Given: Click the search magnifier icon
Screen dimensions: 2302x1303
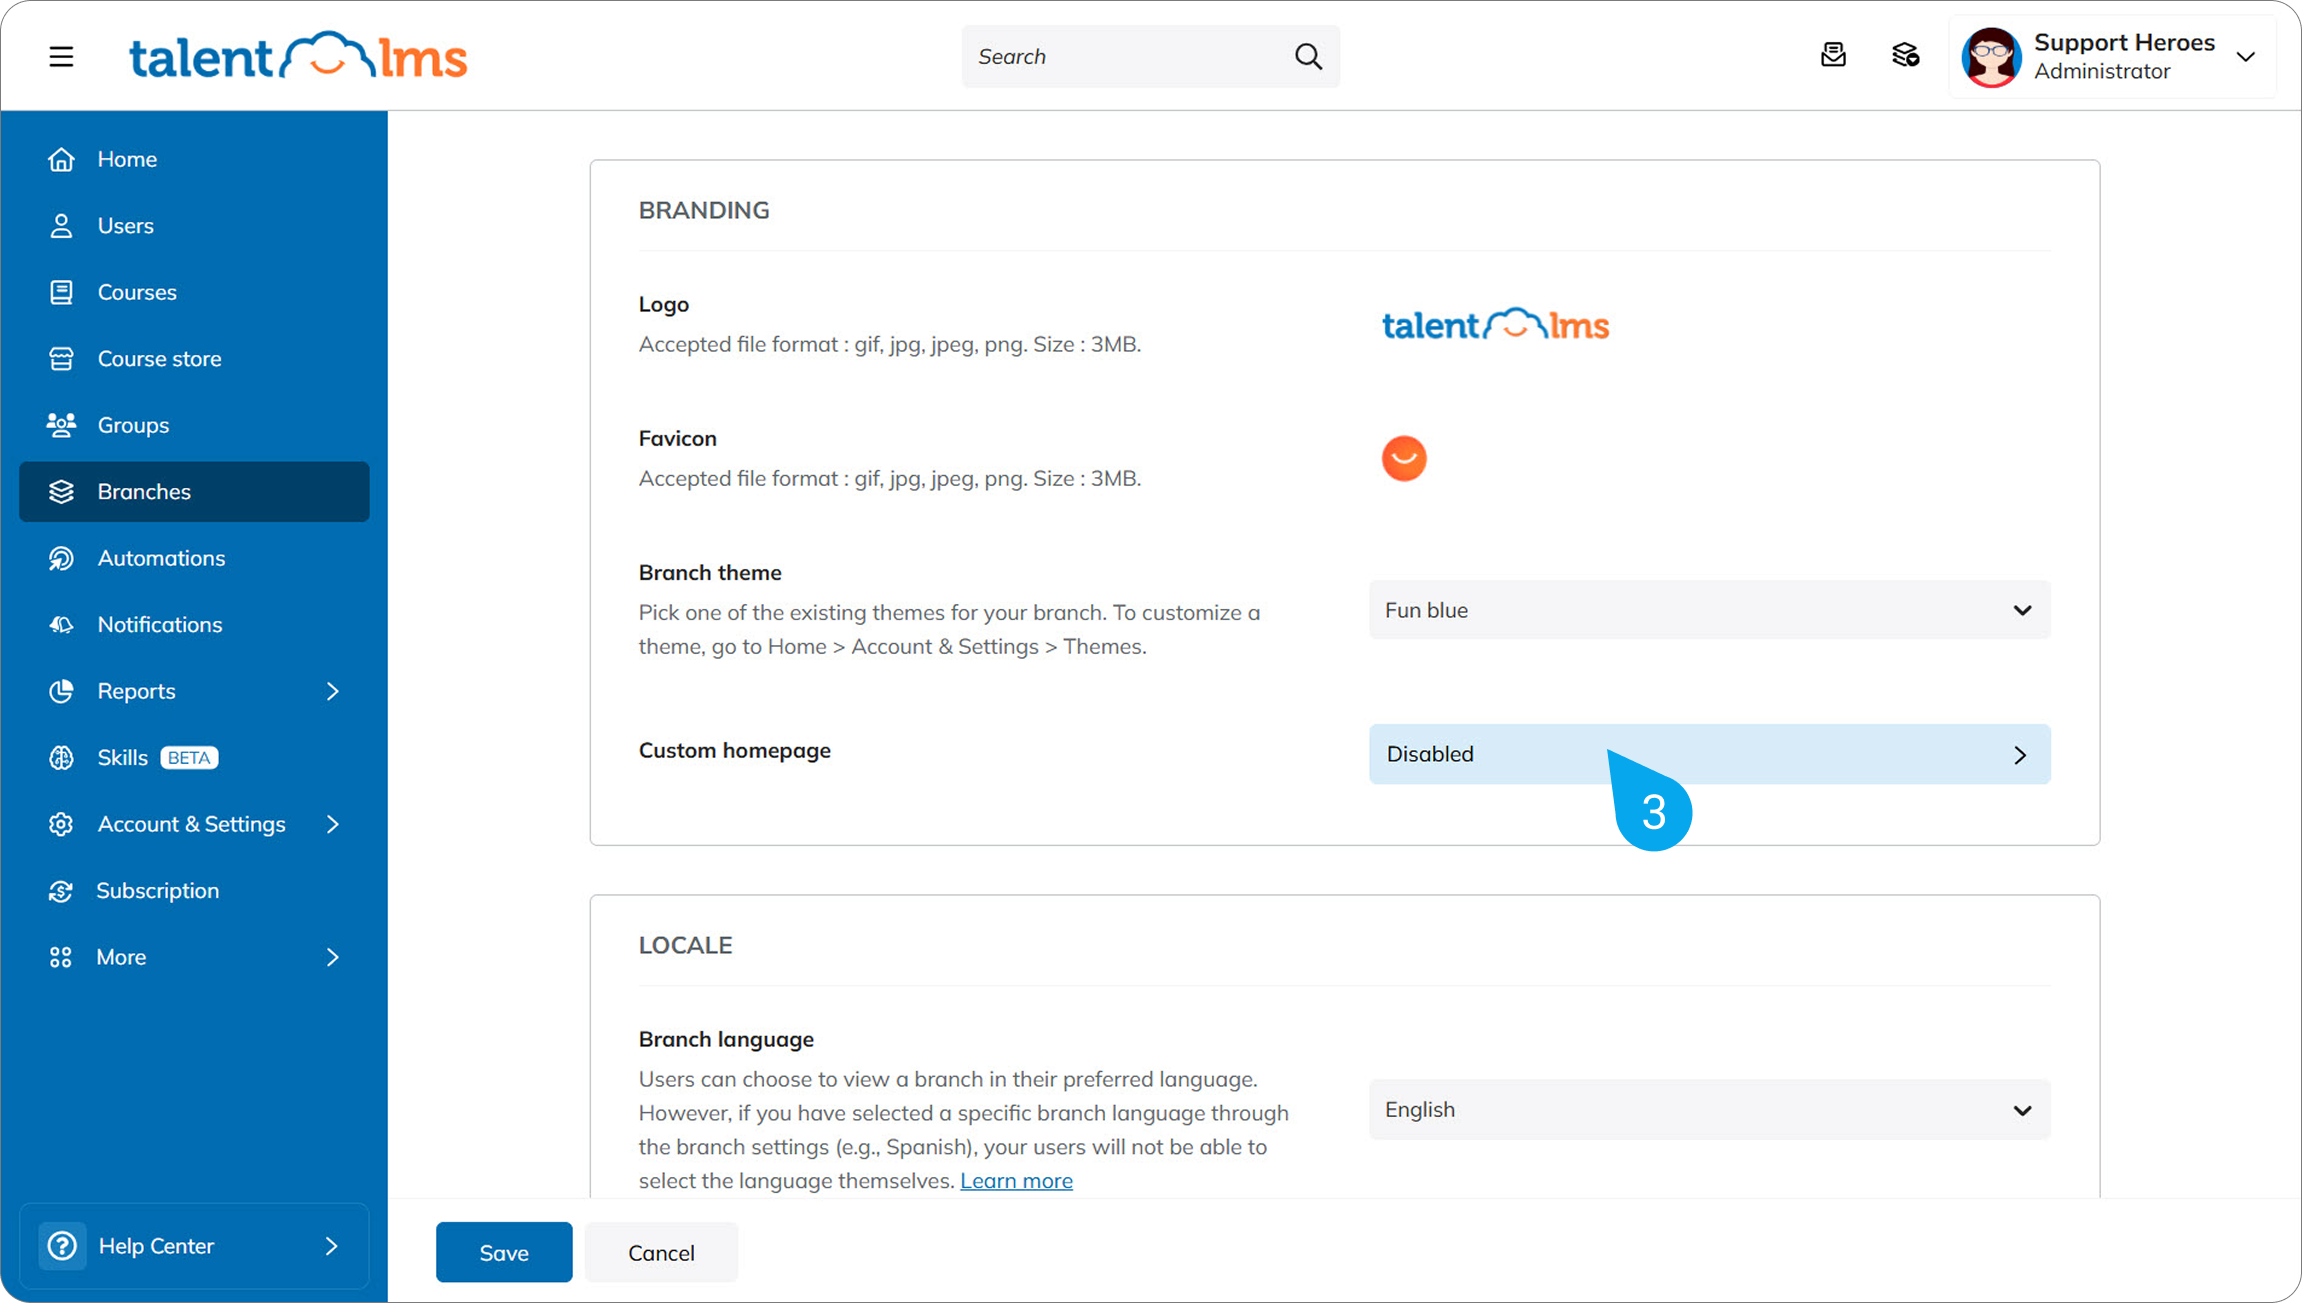Looking at the screenshot, I should click(1308, 56).
